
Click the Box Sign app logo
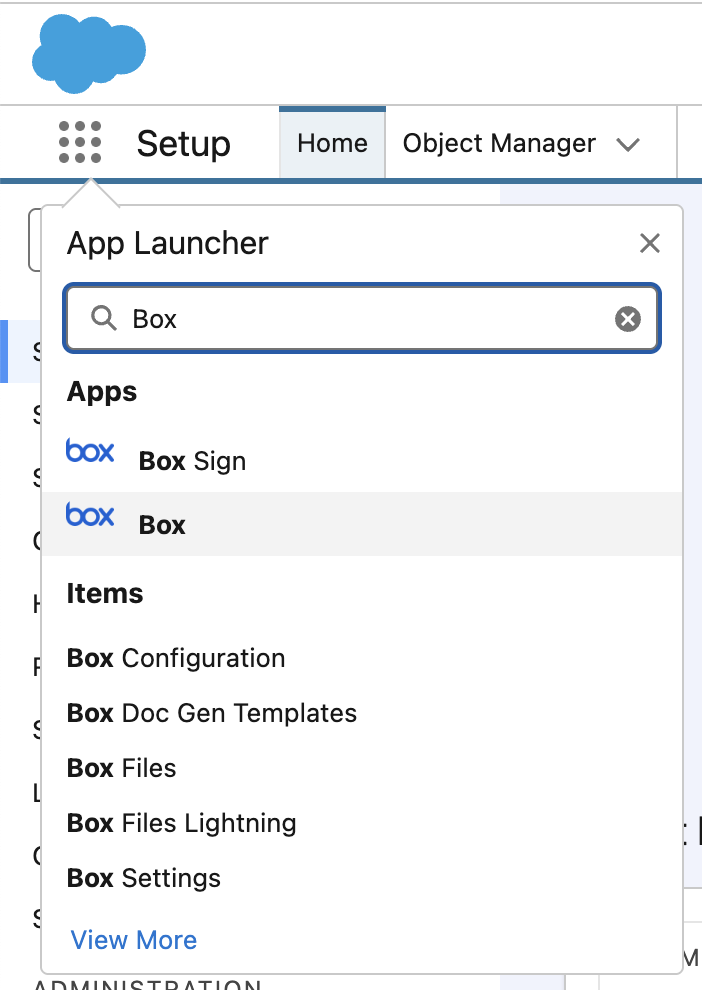coord(90,452)
